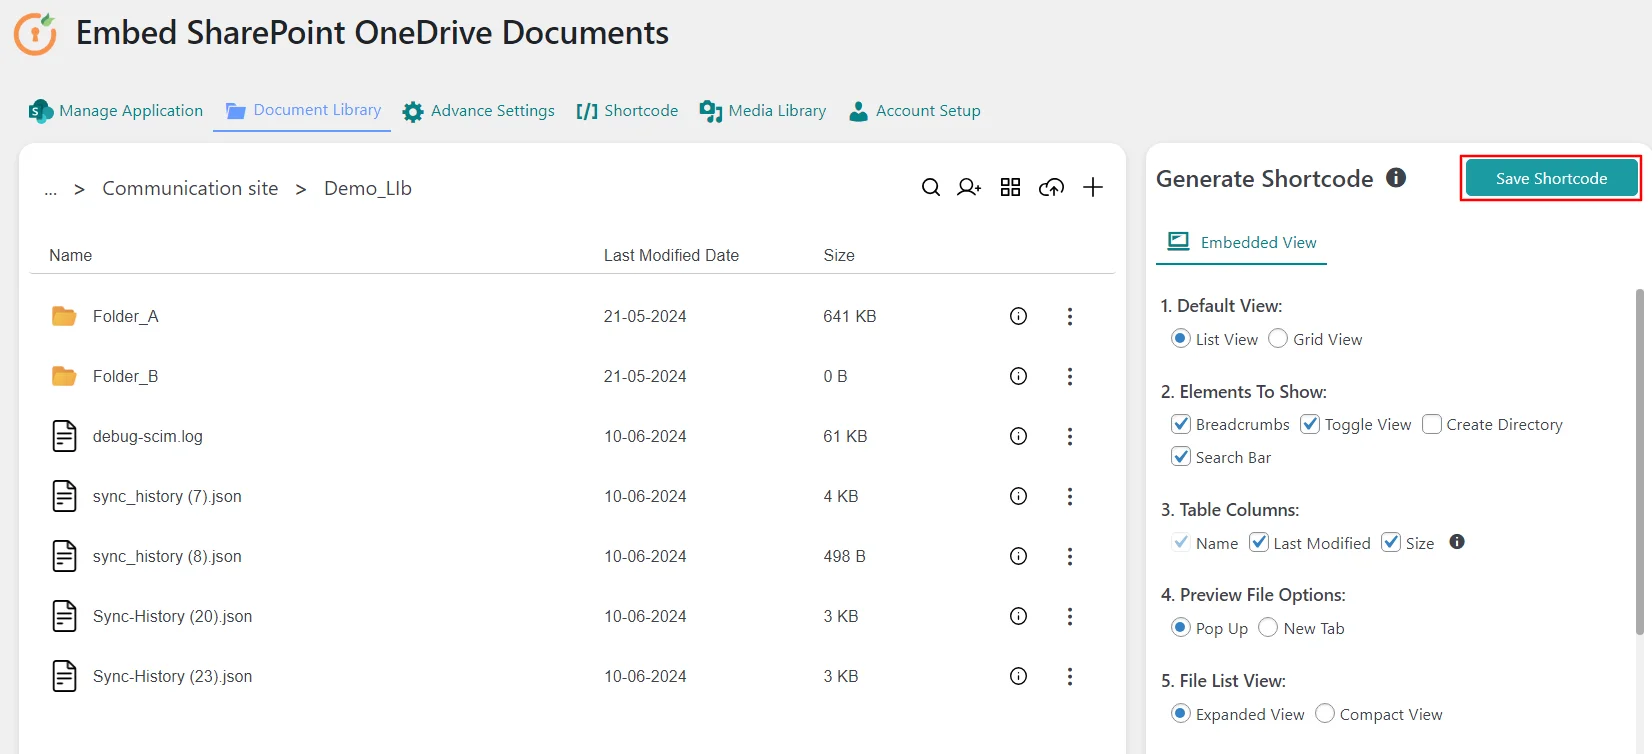Screen dimensions: 1652x754
Task: Open the Document Library tab
Action: click(303, 110)
